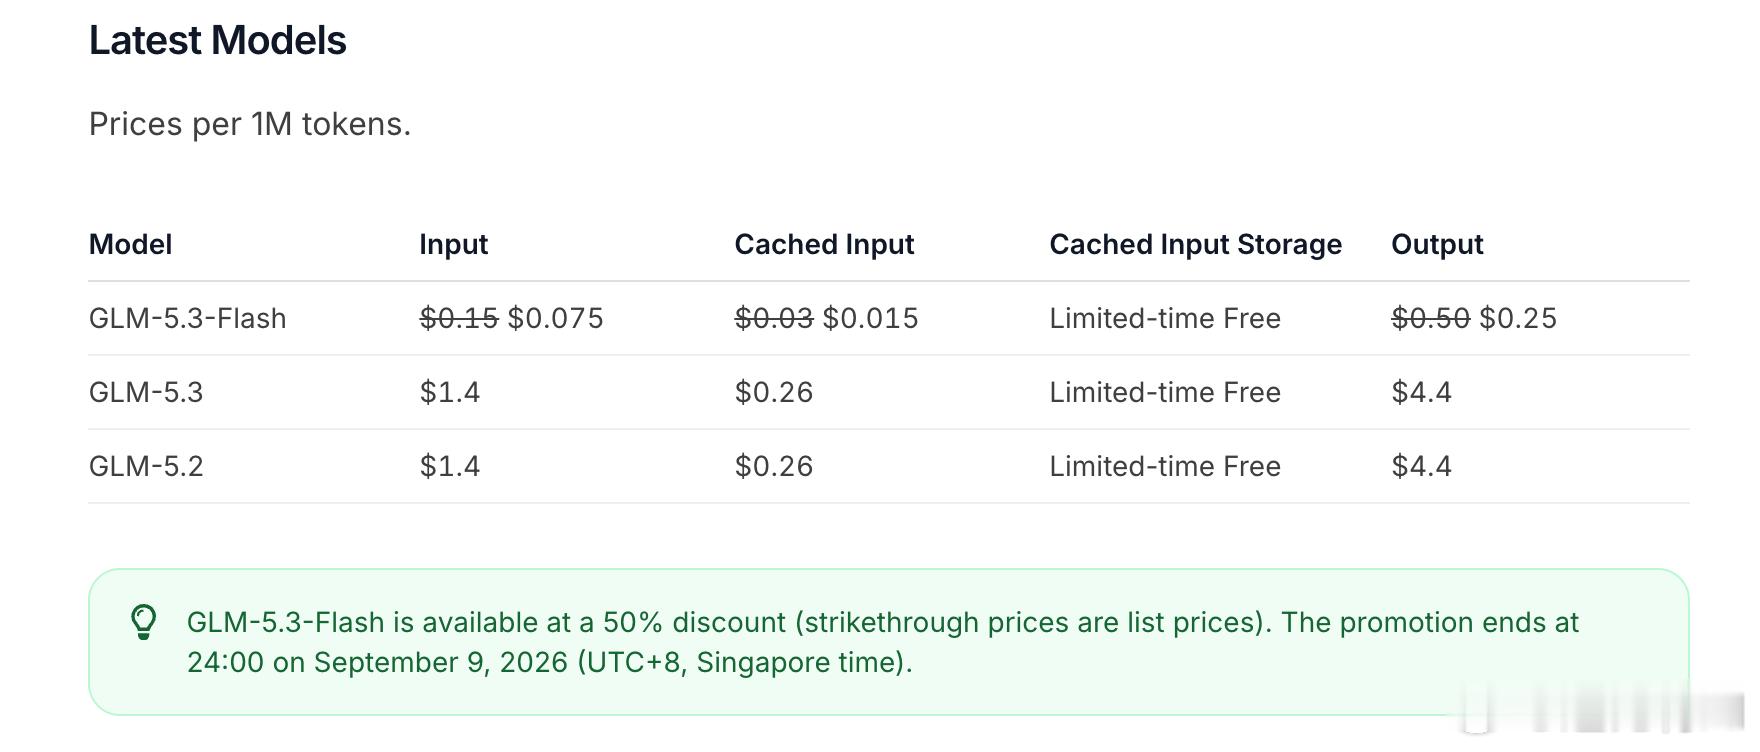Click the Input column header

pyautogui.click(x=454, y=245)
